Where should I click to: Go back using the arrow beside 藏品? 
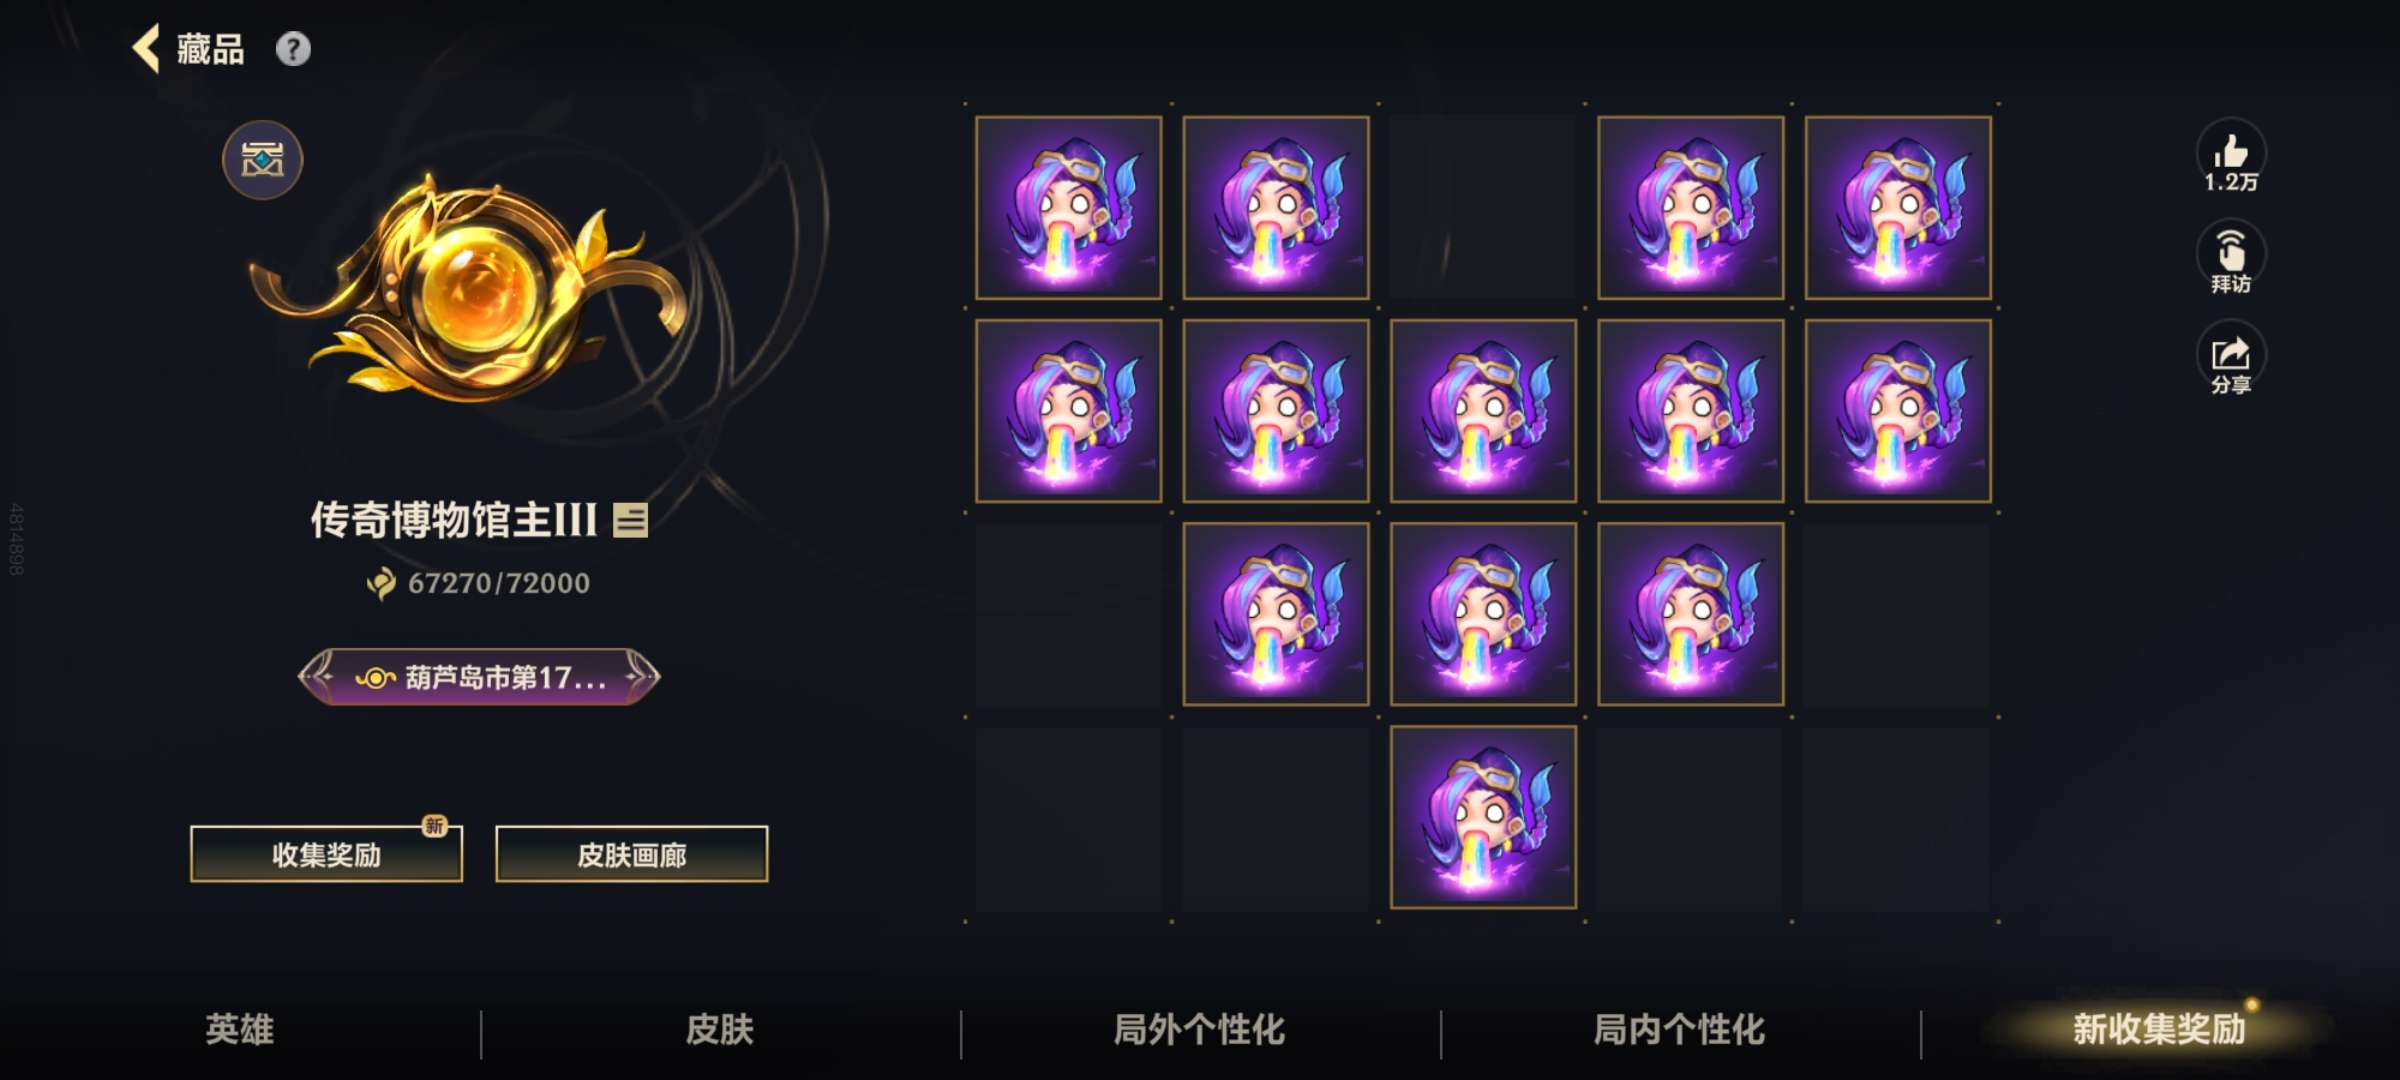pos(146,48)
